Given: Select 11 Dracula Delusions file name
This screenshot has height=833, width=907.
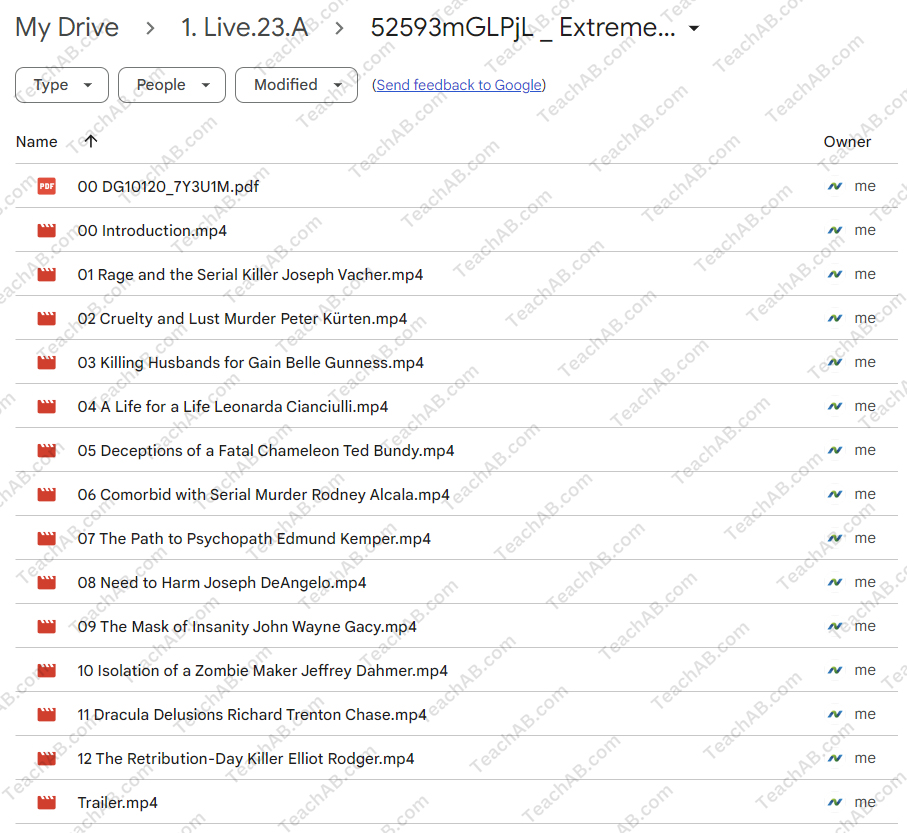Looking at the screenshot, I should 252,714.
